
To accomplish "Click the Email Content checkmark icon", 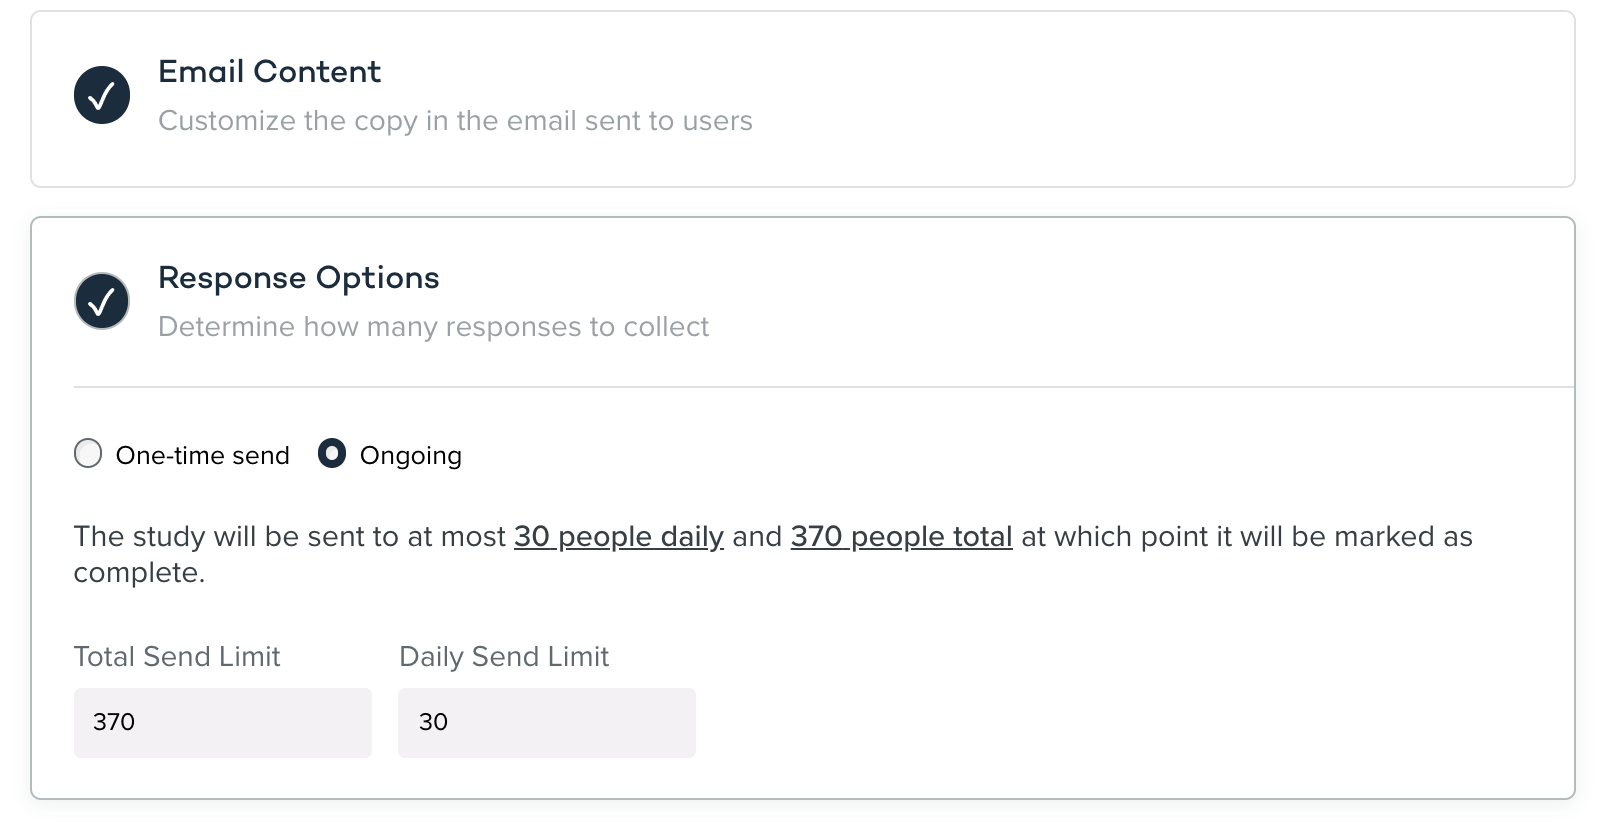I will [x=102, y=96].
